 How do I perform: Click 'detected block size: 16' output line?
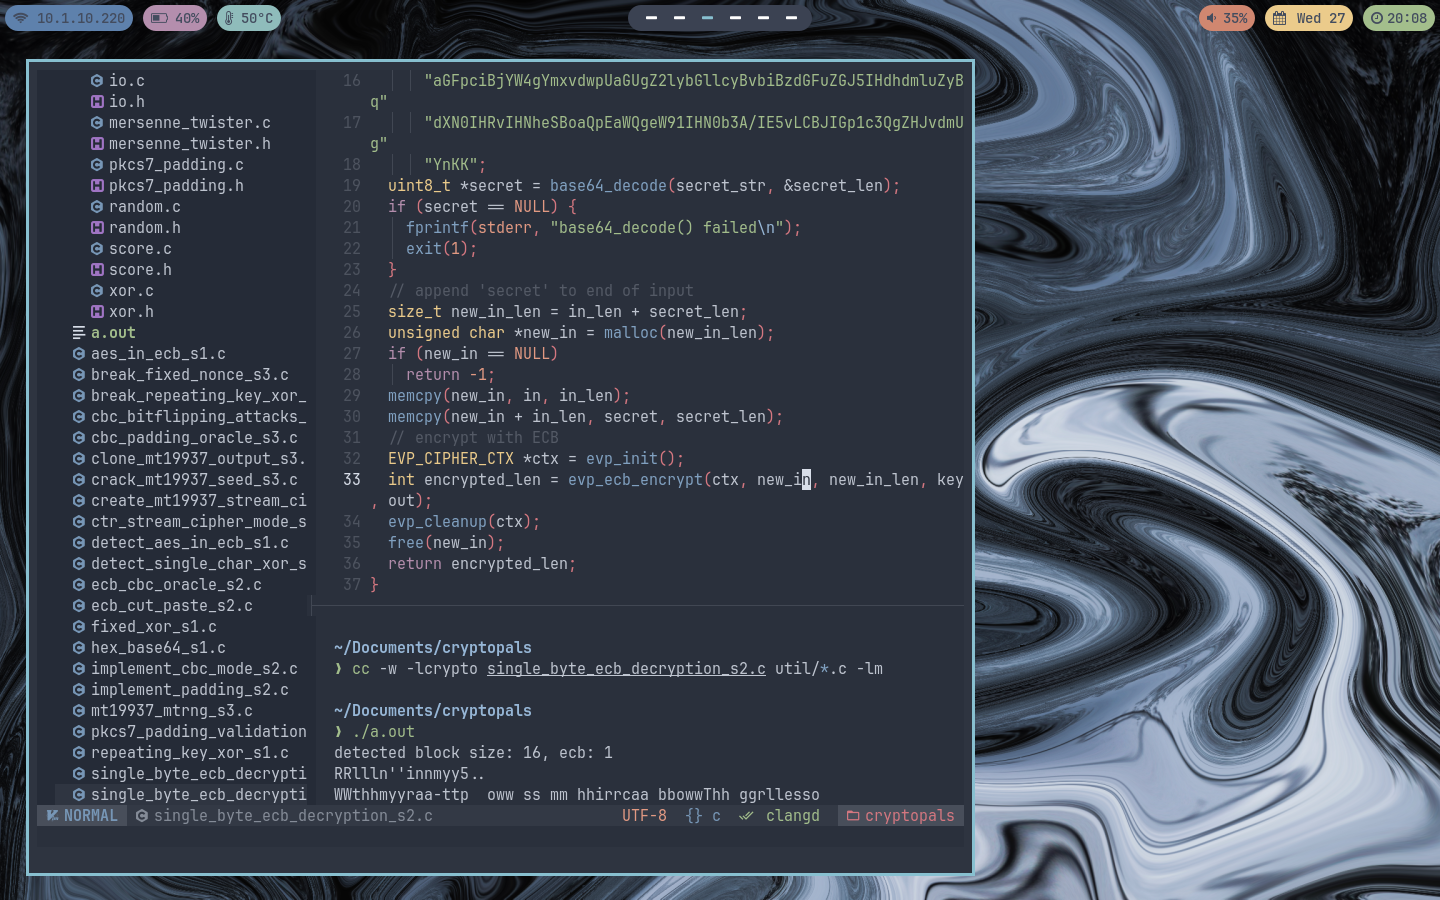(x=473, y=752)
